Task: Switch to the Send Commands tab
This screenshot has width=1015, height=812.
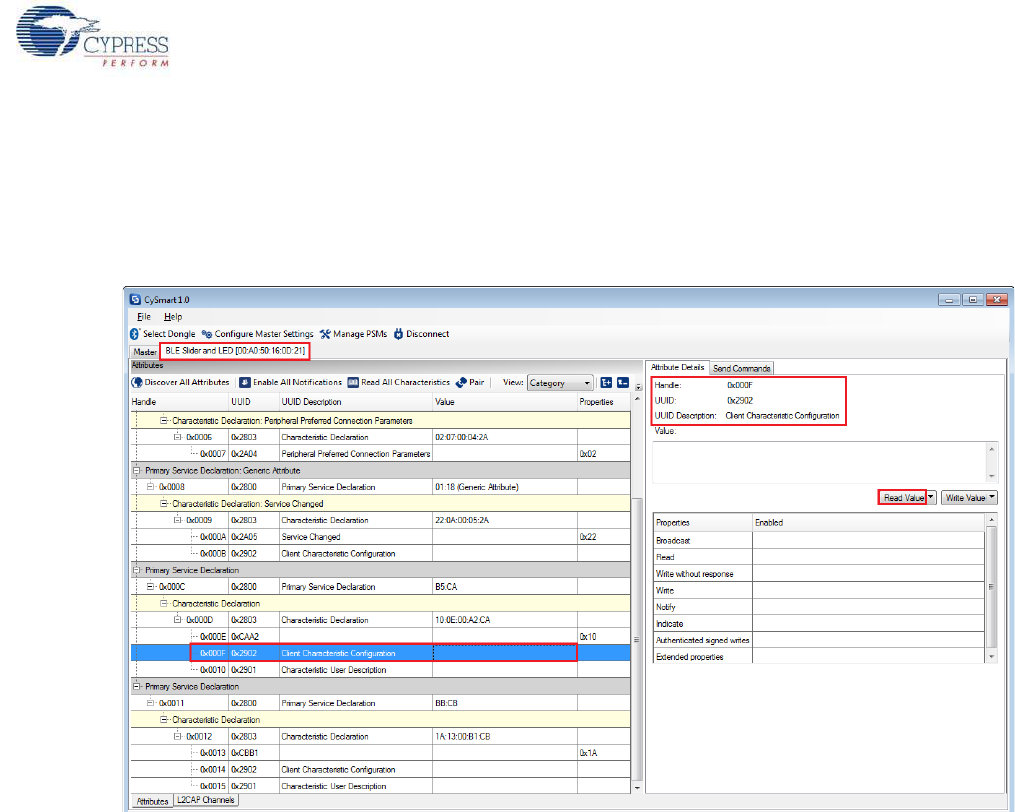Action: point(742,368)
